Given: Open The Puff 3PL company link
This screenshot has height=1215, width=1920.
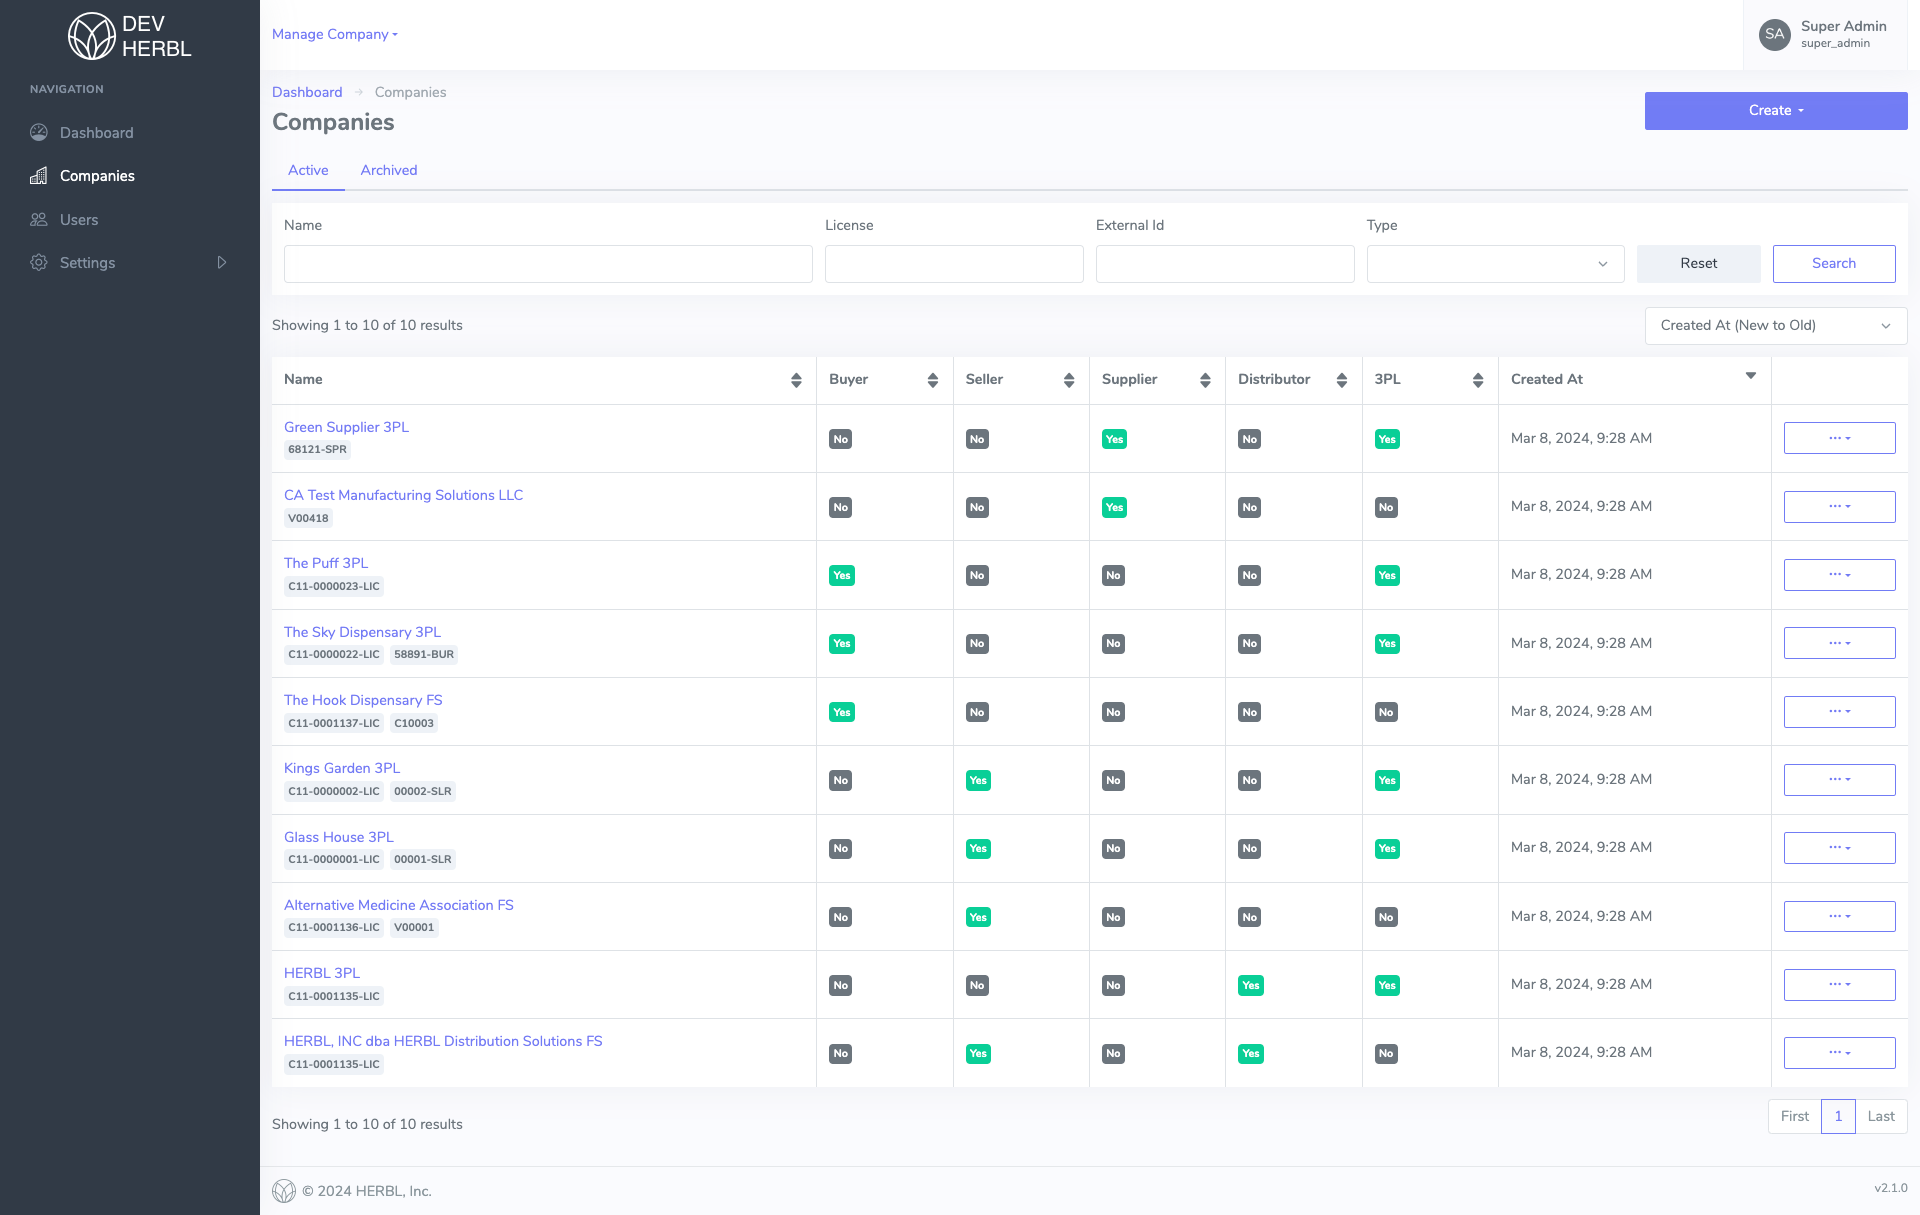Looking at the screenshot, I should pyautogui.click(x=326, y=563).
